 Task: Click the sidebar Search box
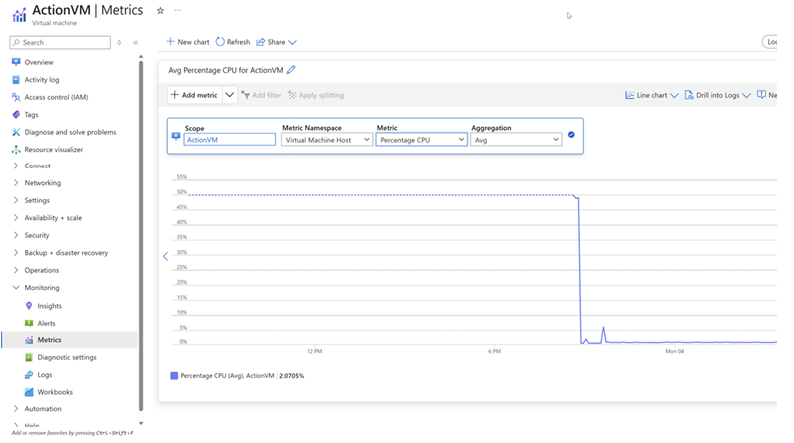coord(60,43)
